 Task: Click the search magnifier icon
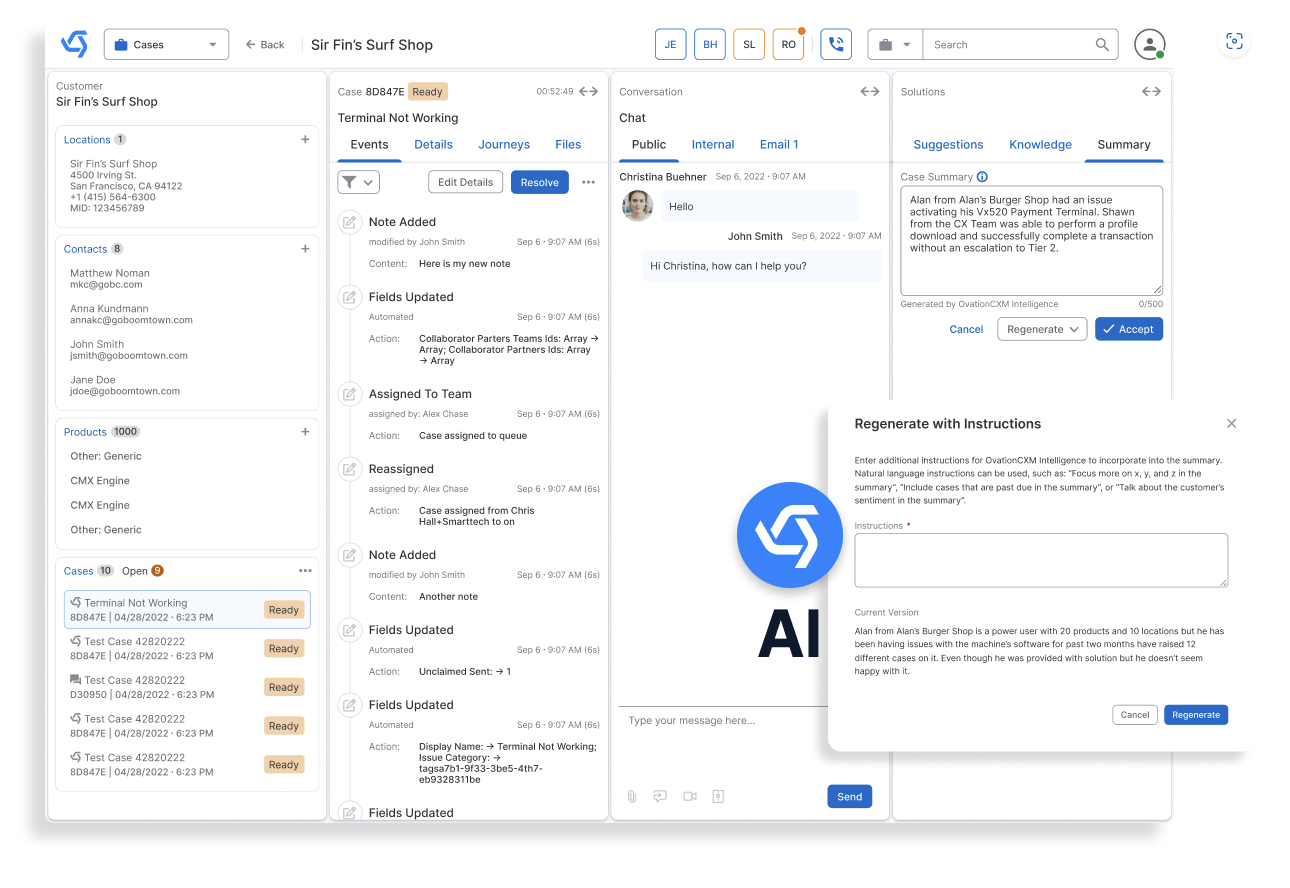pos(1102,44)
